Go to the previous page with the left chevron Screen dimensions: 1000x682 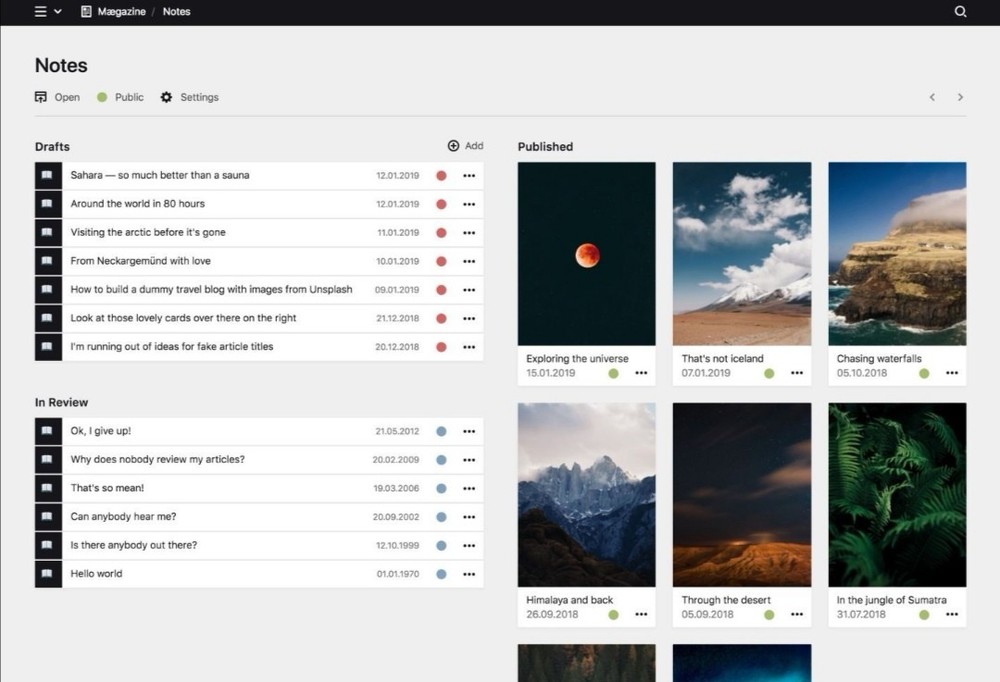pos(932,97)
